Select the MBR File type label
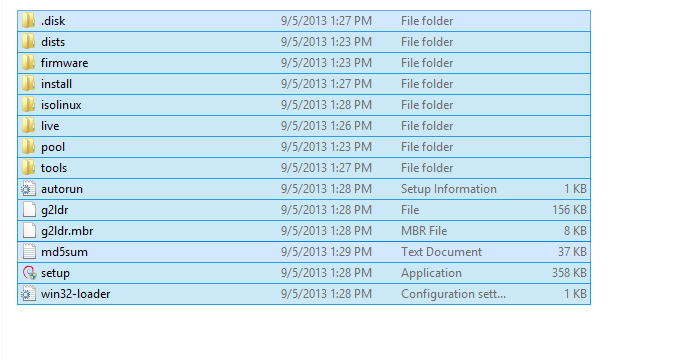The width and height of the screenshot is (678, 360). click(x=424, y=231)
